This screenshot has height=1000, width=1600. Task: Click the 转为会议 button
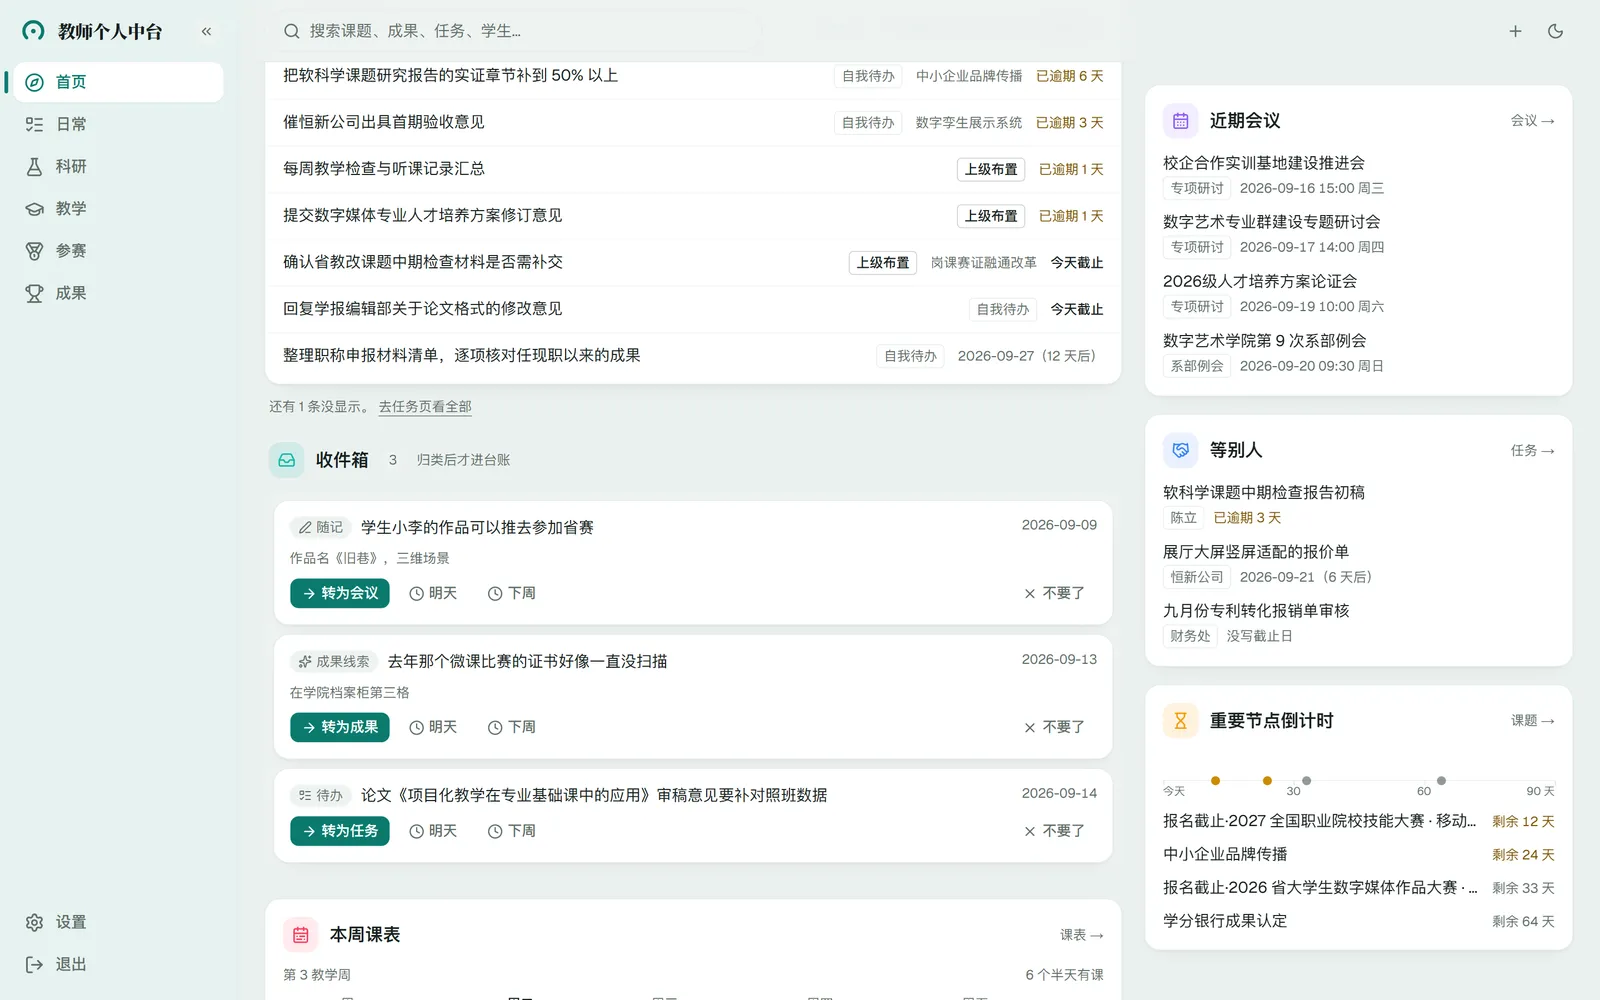click(x=340, y=593)
